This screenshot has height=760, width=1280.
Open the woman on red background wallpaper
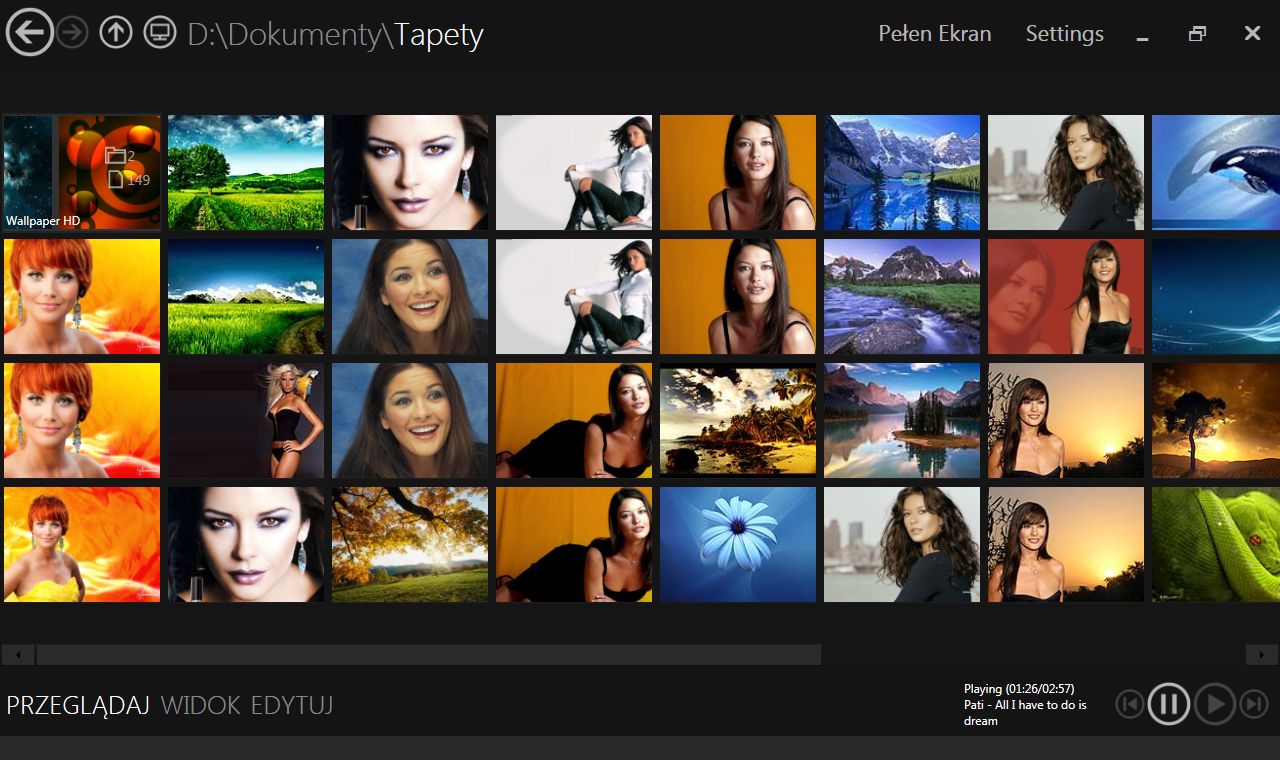click(1066, 296)
